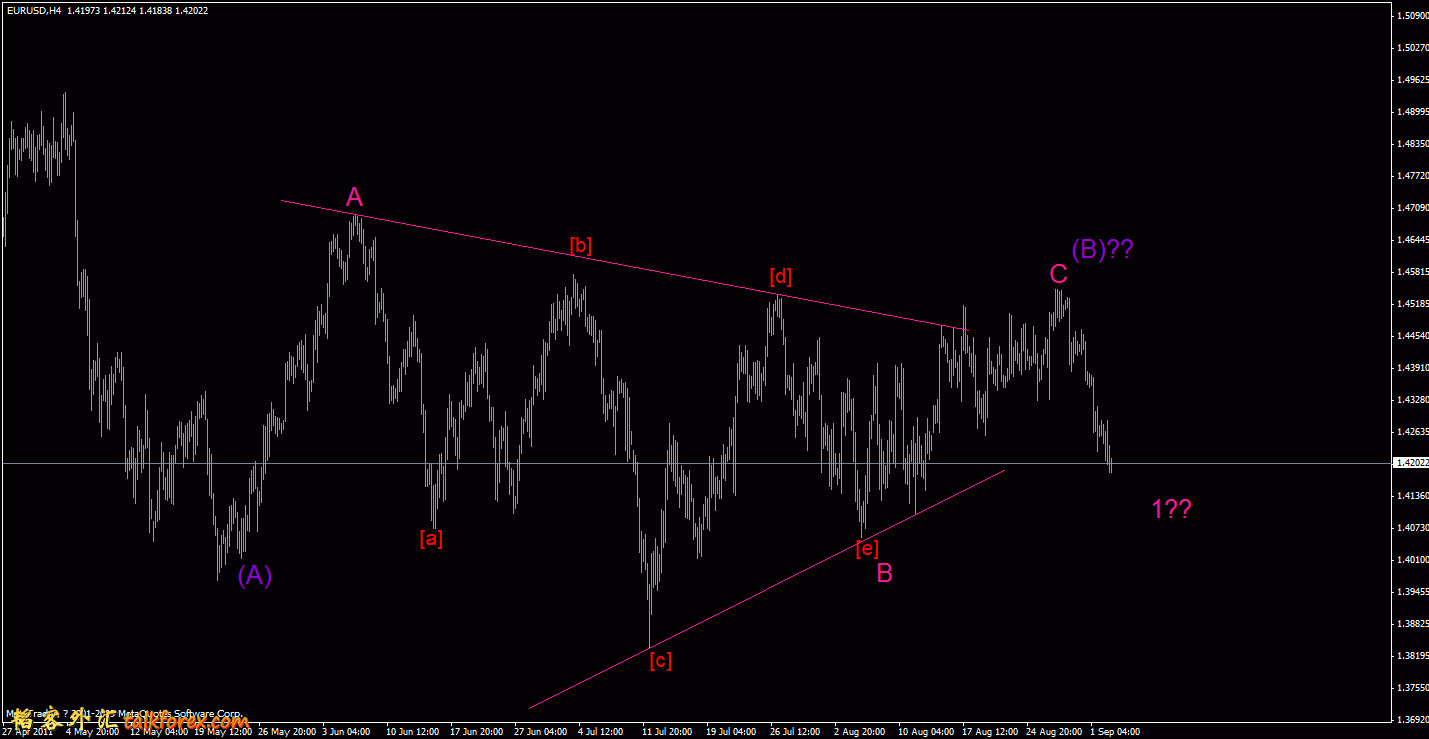Viewport: 1429px width, 739px height.
Task: Click time axis label 26 May 20:00
Action: pyautogui.click(x=287, y=732)
